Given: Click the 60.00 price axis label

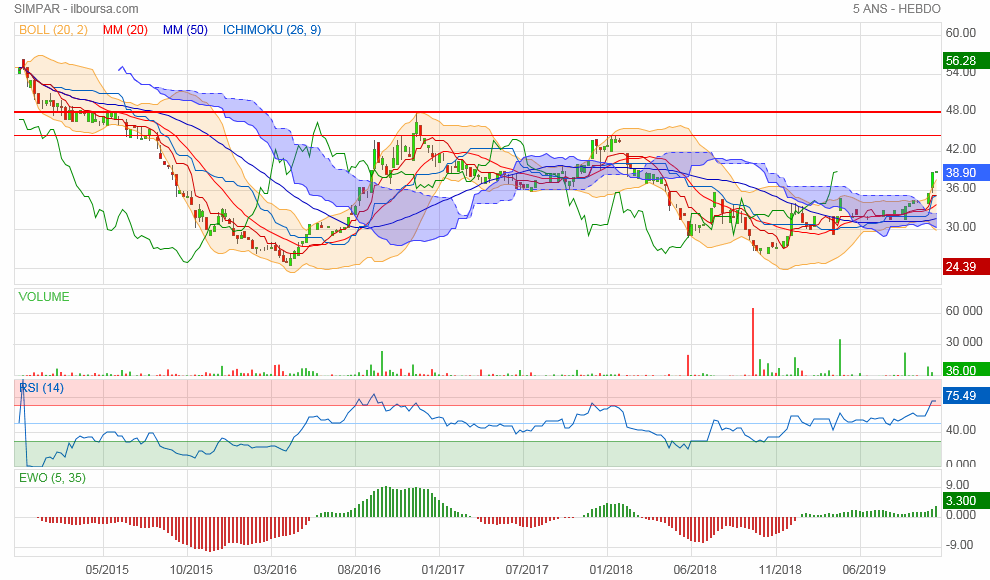Looking at the screenshot, I should click(x=960, y=33).
